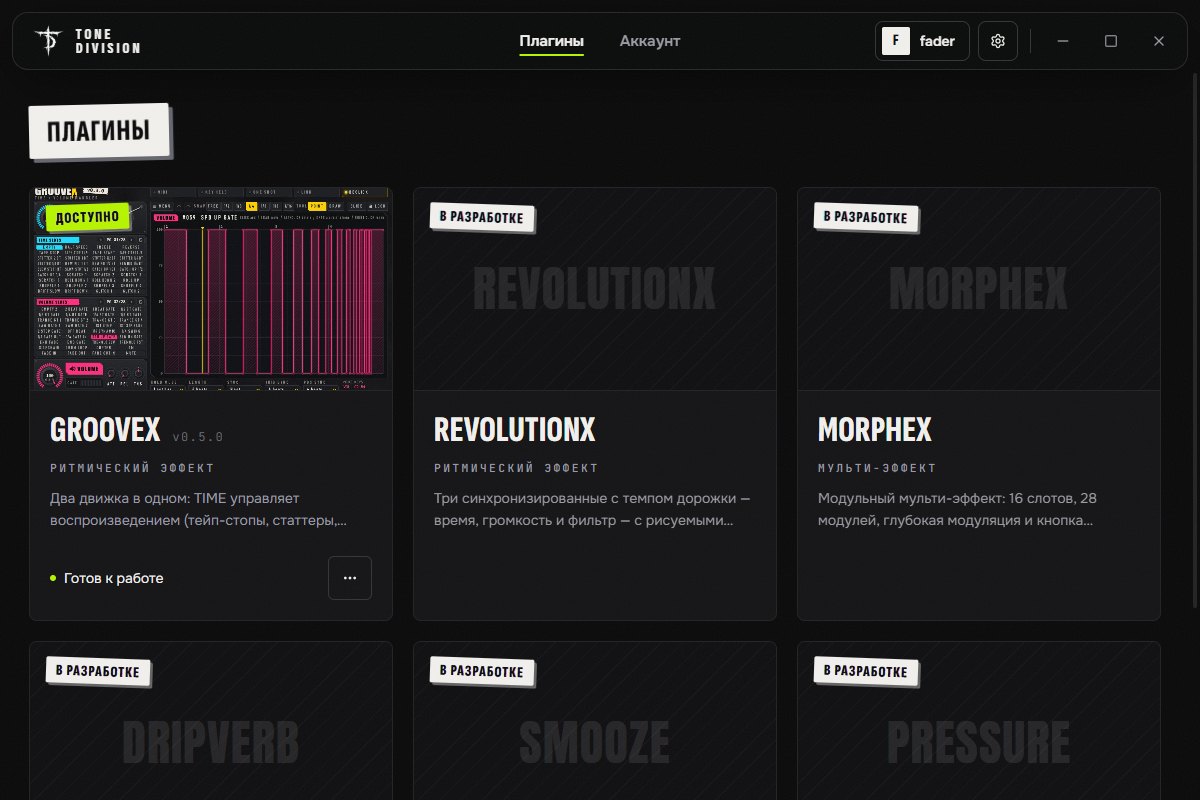
Task: Click "РИТМИЧЕСКИЙ ЭФФЕКТ" label under GrooveX
Action: pyautogui.click(x=132, y=468)
